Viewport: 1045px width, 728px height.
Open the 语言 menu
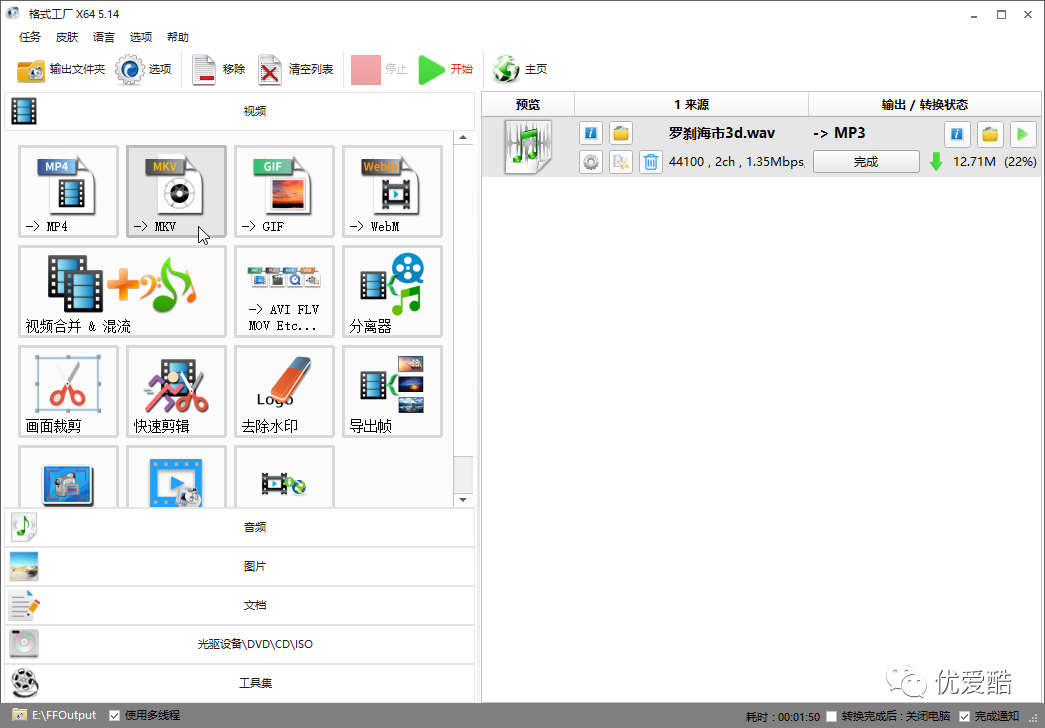point(103,37)
